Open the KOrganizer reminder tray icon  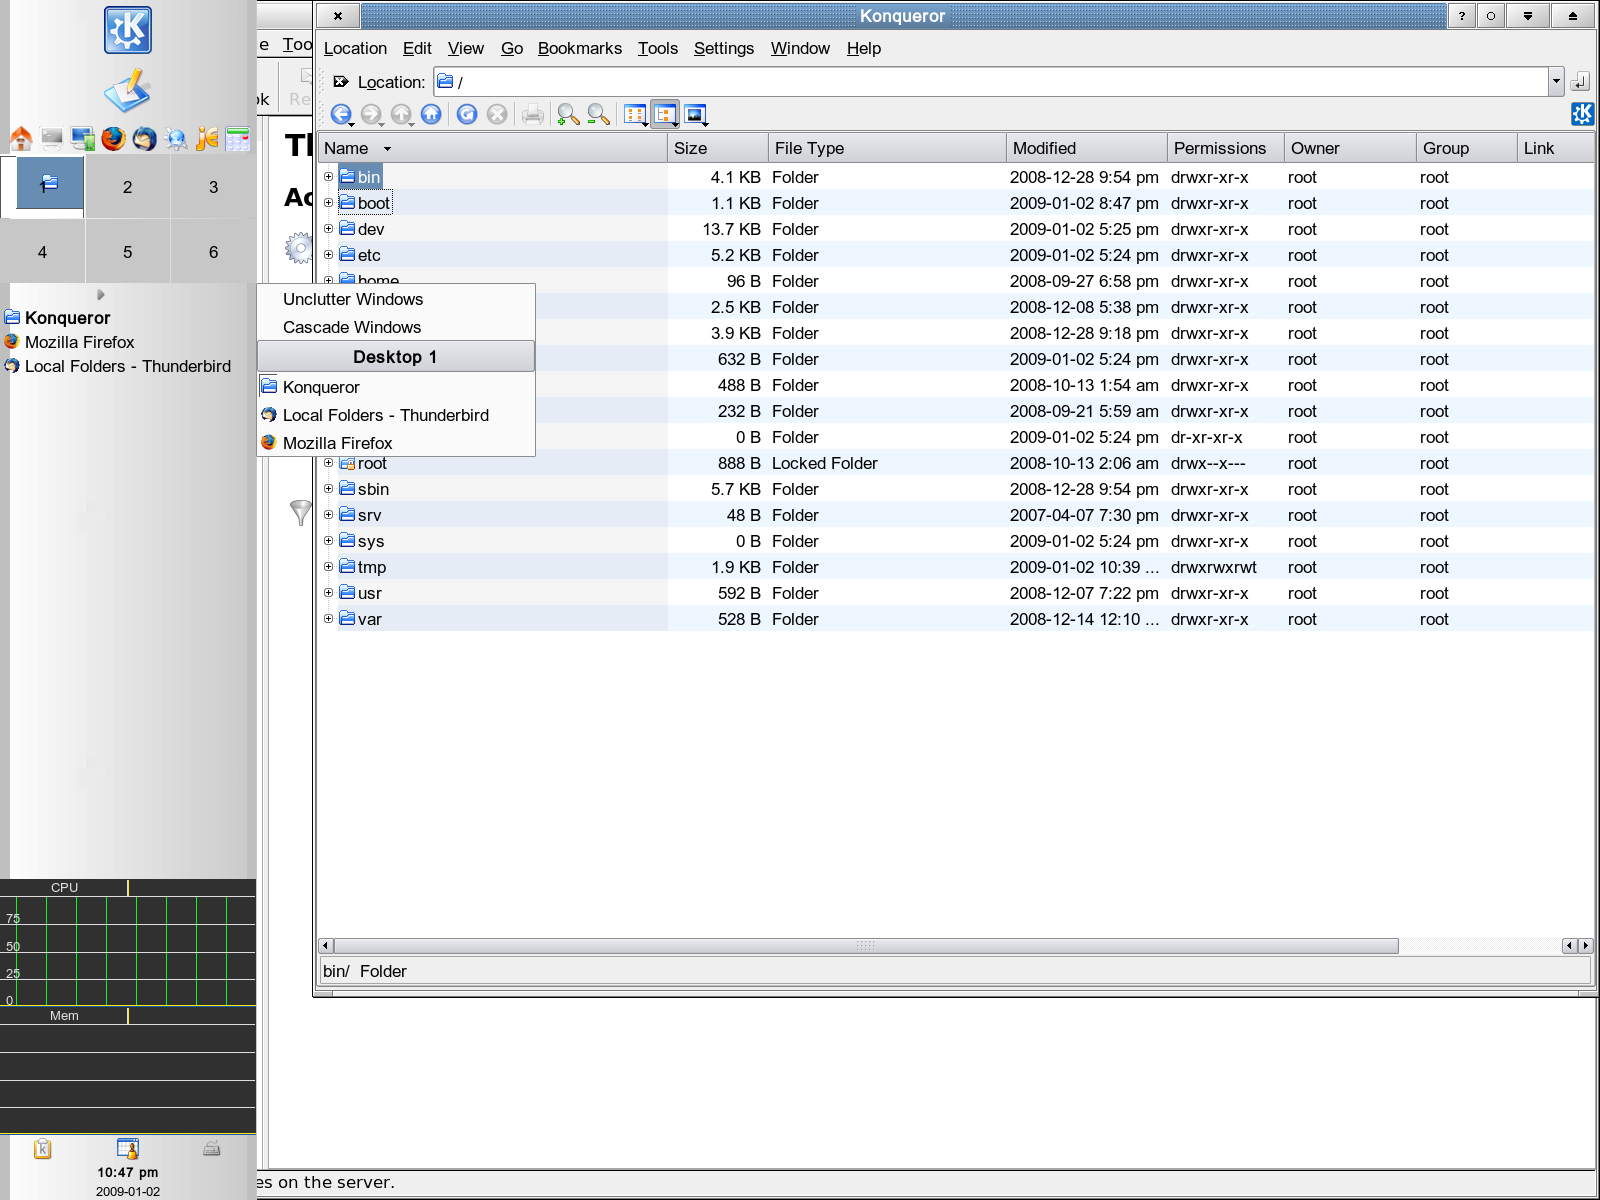[127, 1149]
